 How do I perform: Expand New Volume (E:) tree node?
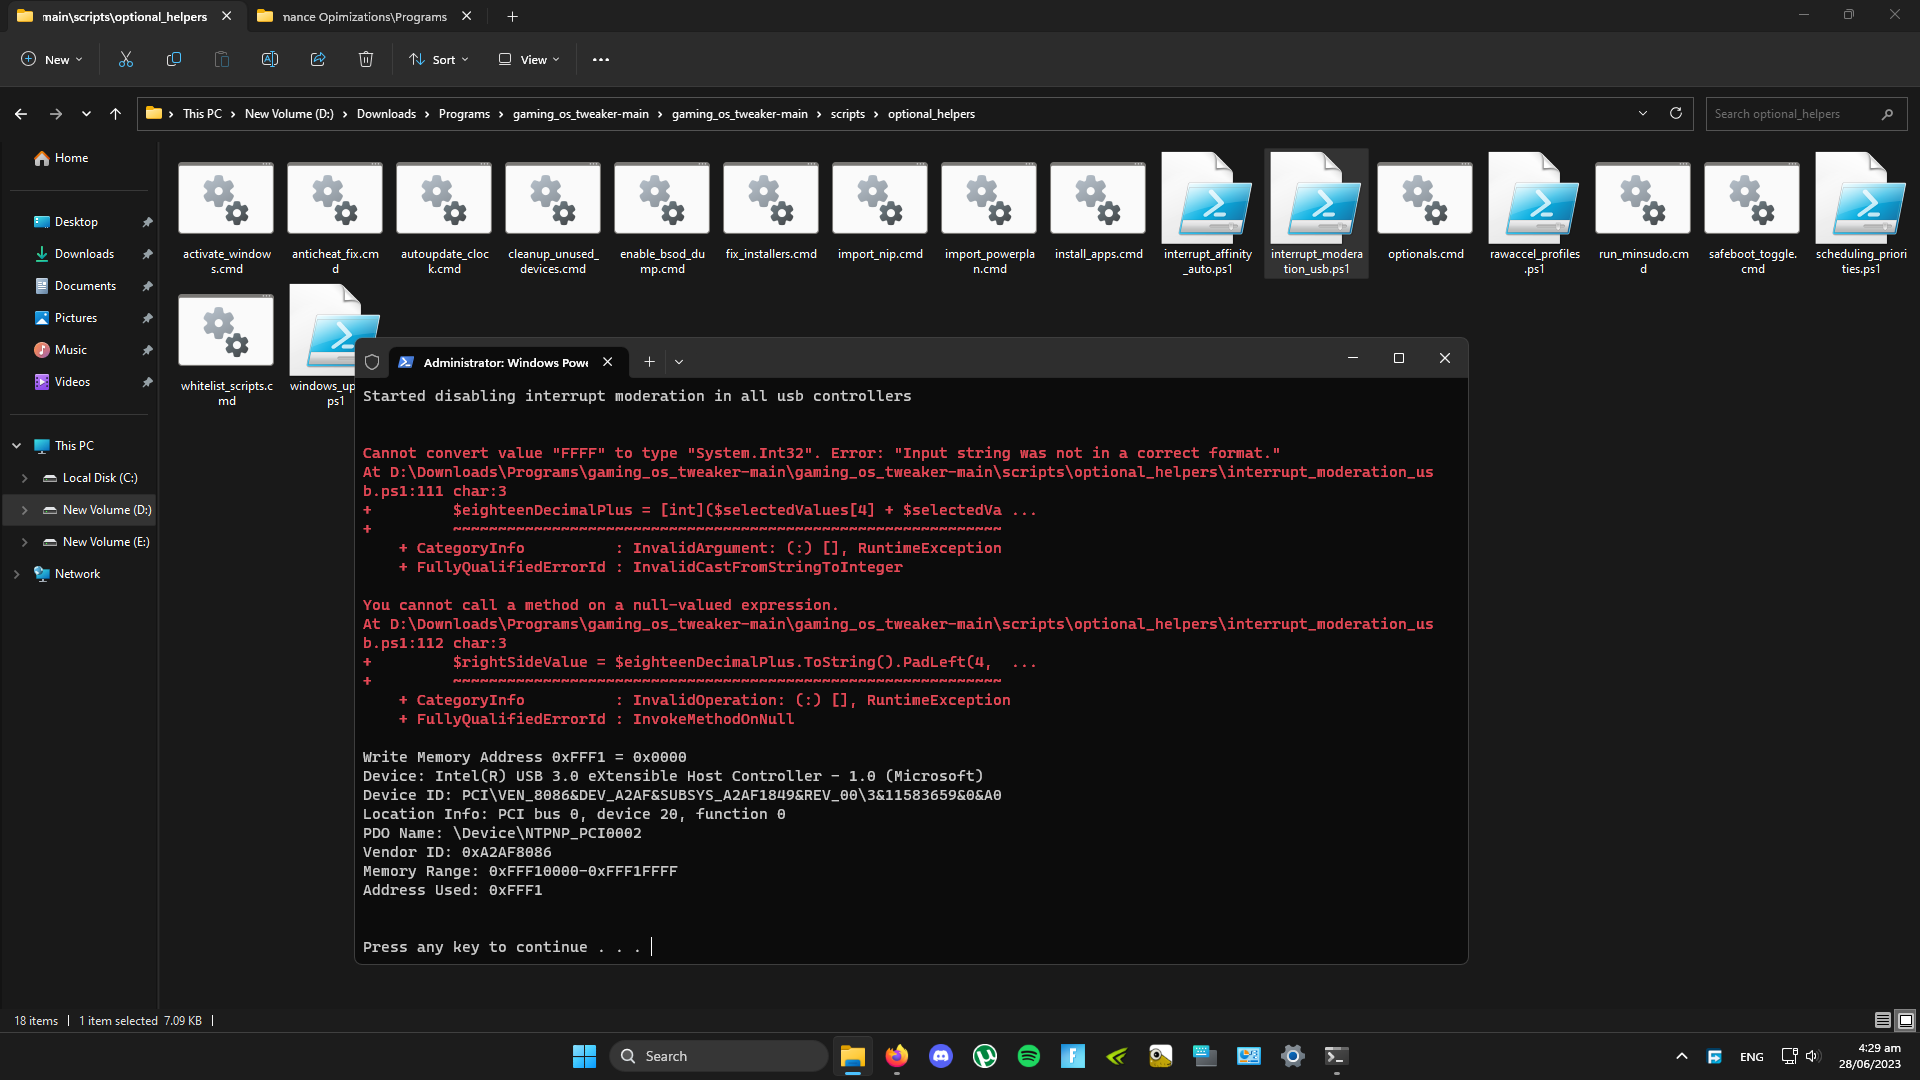click(25, 542)
